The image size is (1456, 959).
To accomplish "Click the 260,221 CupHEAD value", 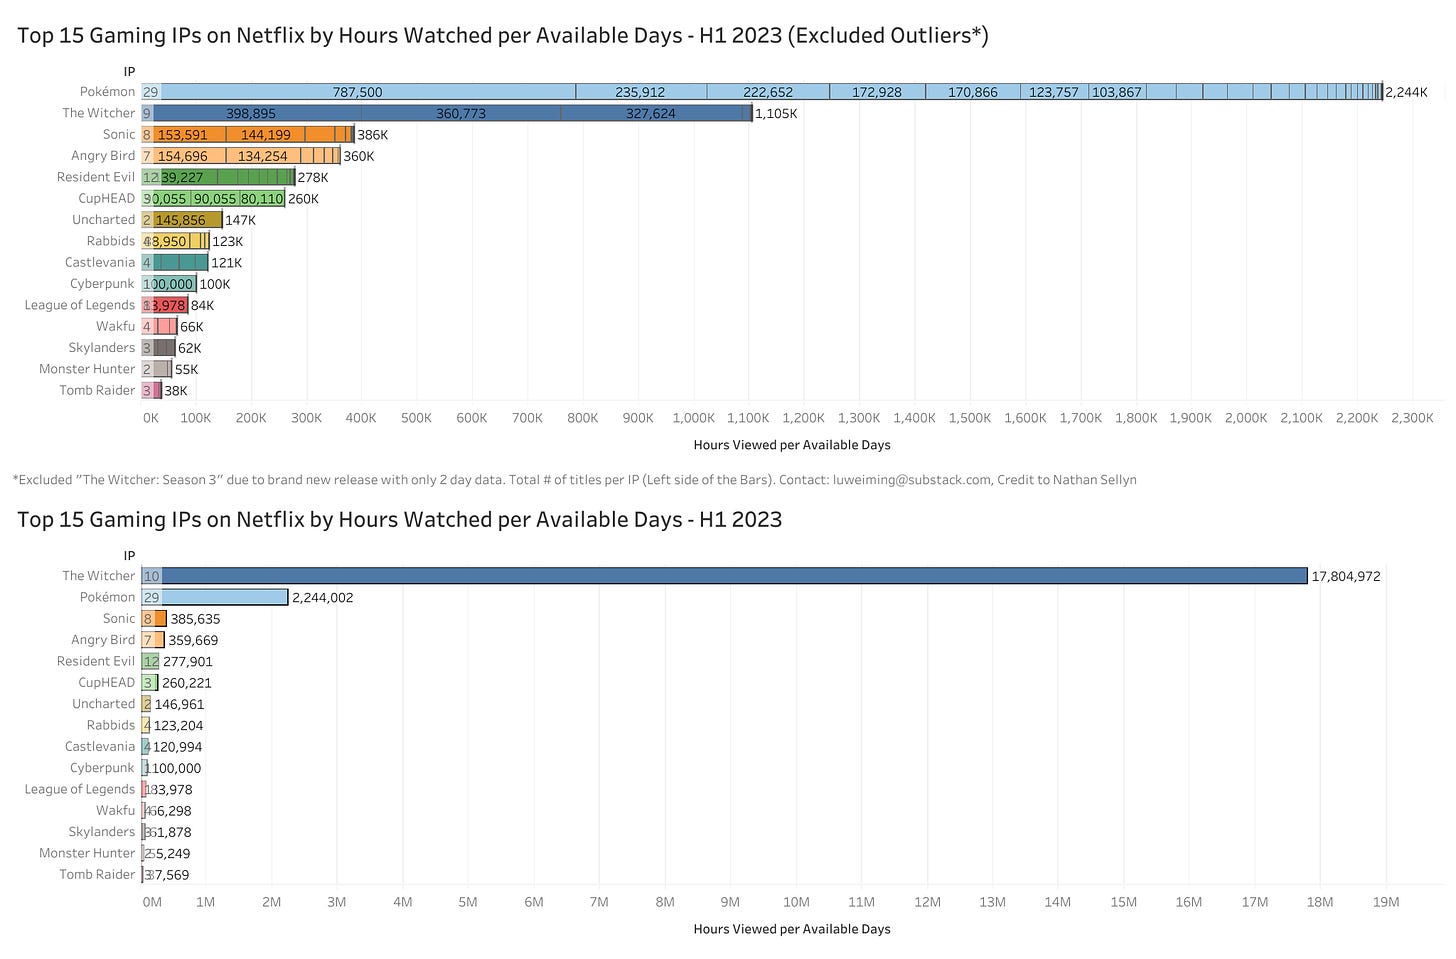I will pos(187,683).
